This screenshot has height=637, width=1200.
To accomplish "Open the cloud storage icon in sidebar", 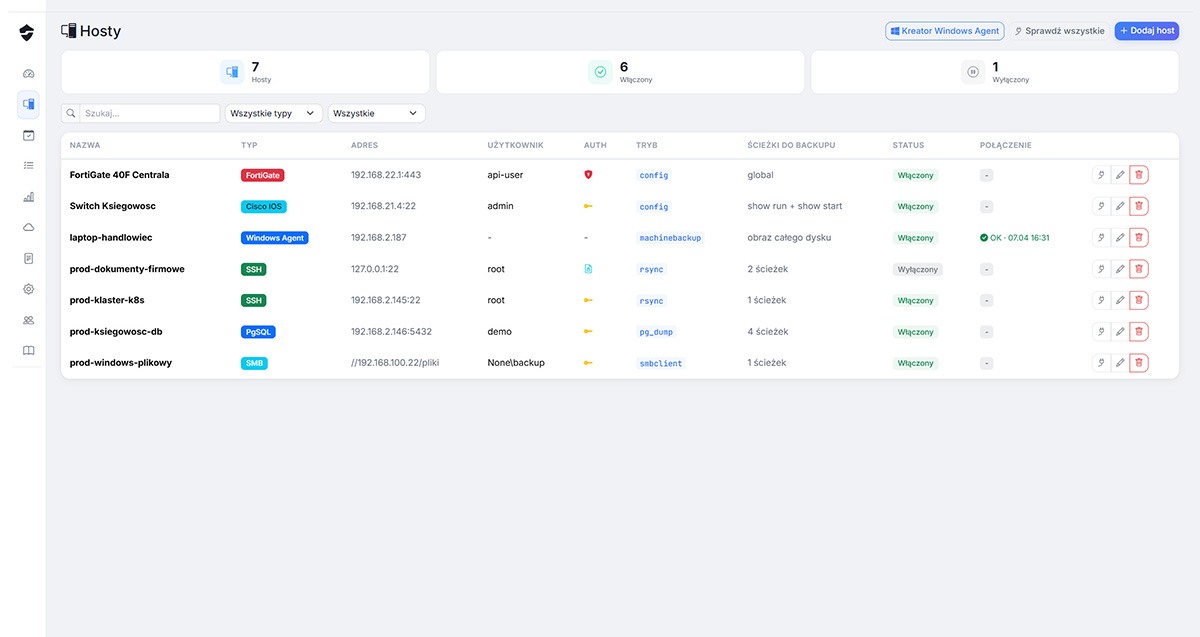I will coord(28,227).
